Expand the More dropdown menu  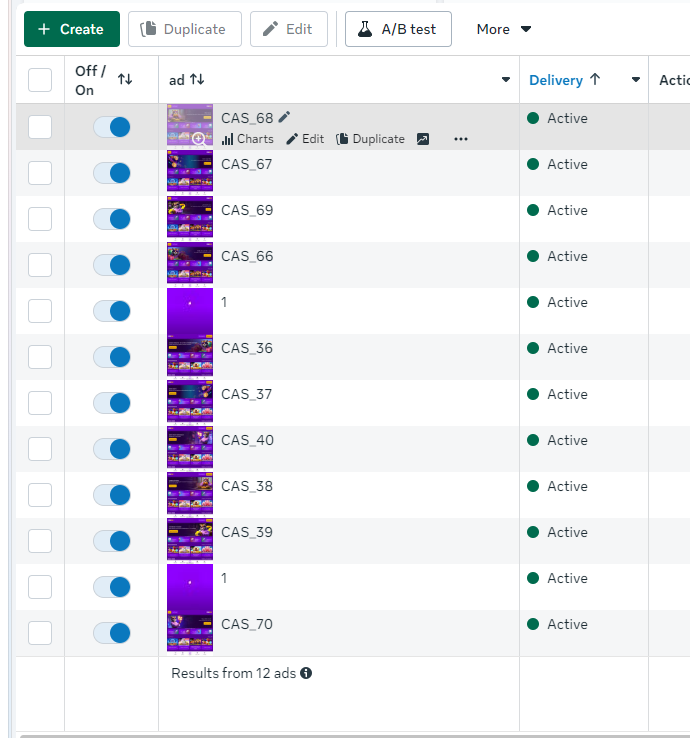click(504, 29)
